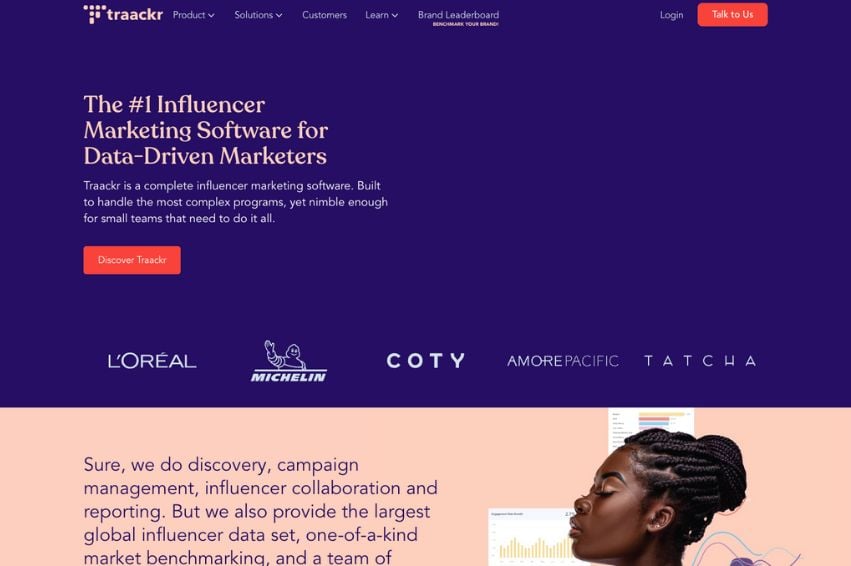The height and width of the screenshot is (566, 851).
Task: Click the COTY brand logo
Action: 426,361
